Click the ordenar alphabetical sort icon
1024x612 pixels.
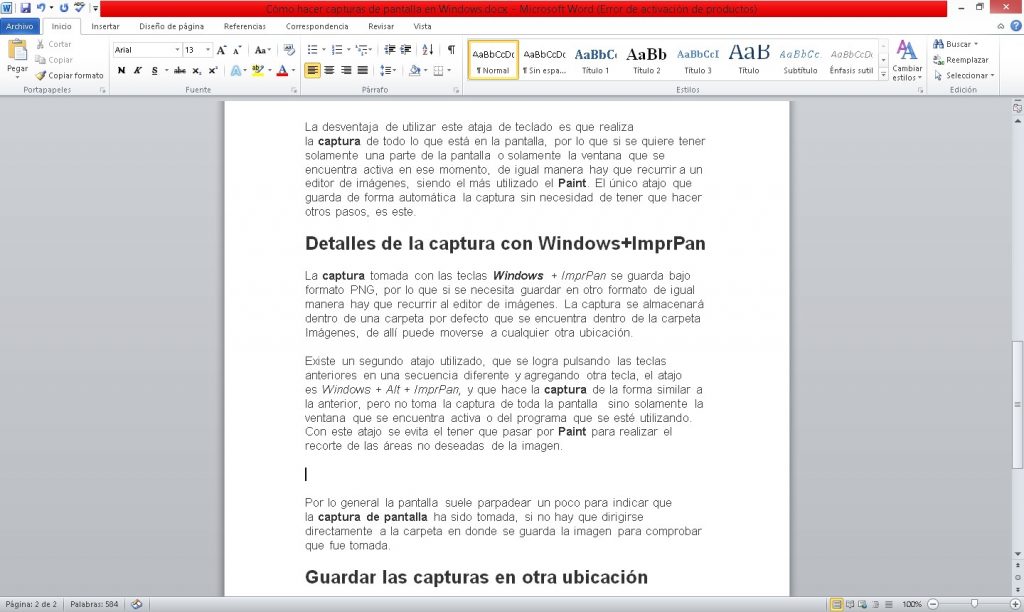(x=426, y=49)
